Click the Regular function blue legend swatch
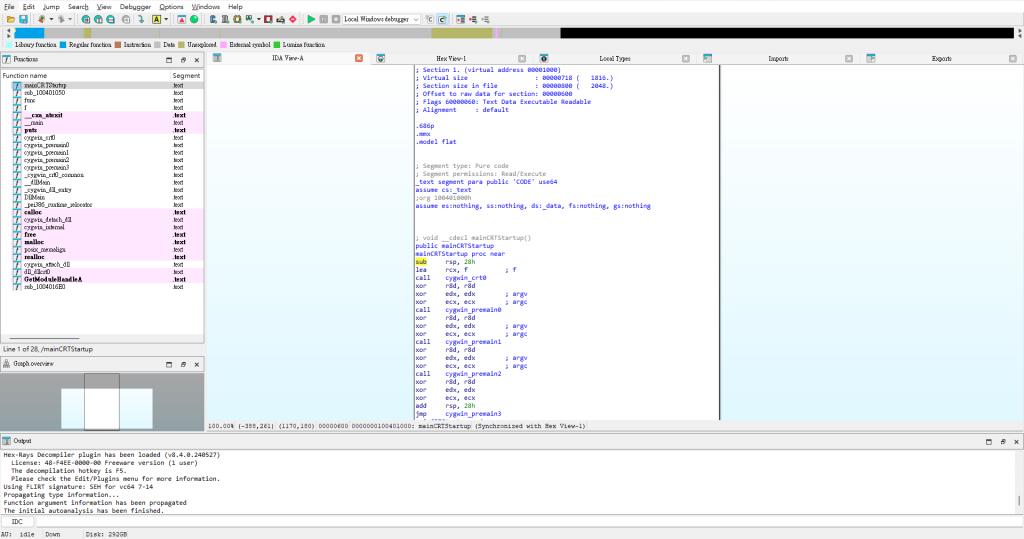Viewport: 1024px width, 539px height. [63, 44]
